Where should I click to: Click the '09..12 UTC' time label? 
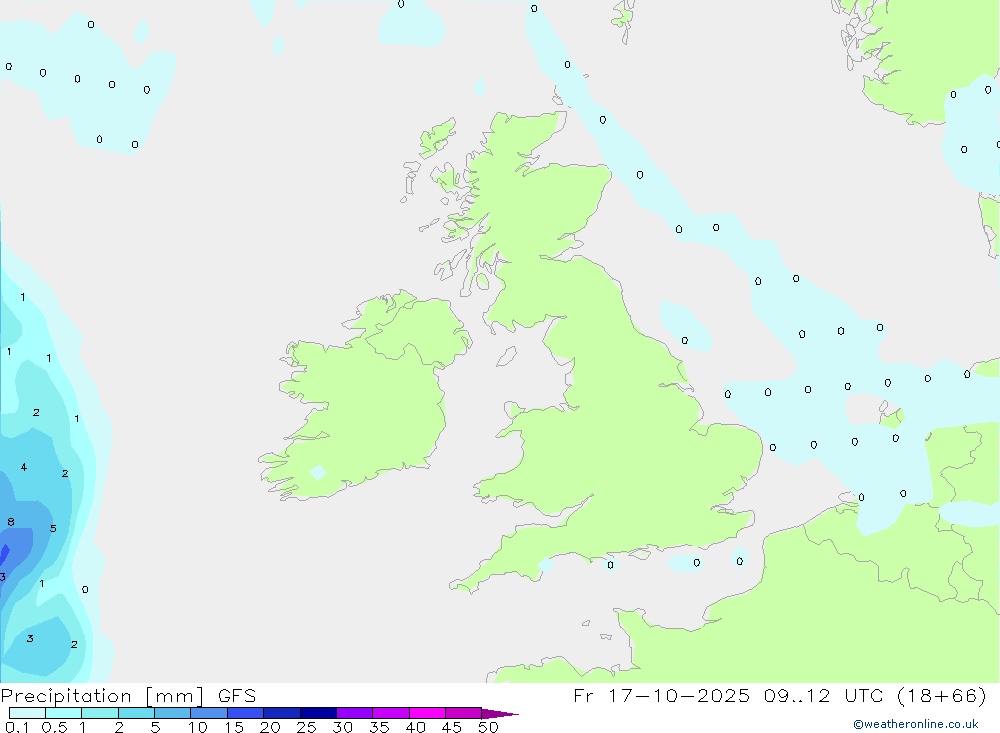coord(824,695)
